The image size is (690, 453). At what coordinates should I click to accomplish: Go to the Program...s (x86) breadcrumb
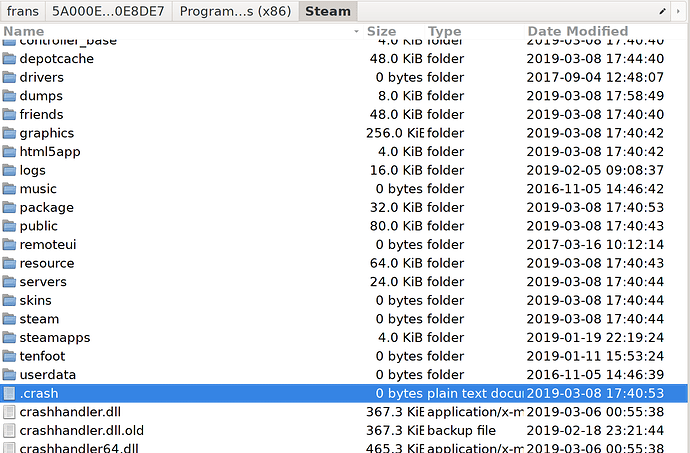pyautogui.click(x=235, y=11)
